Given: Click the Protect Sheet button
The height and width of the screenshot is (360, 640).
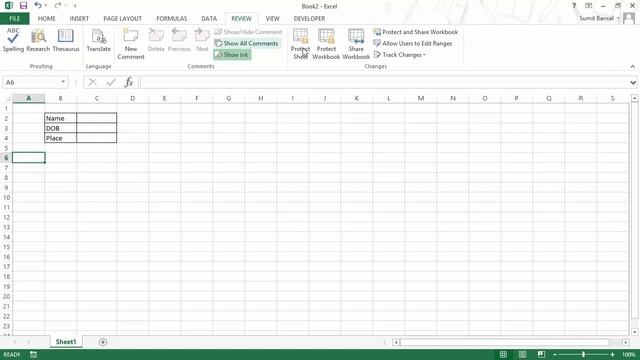Looking at the screenshot, I should click(300, 44).
